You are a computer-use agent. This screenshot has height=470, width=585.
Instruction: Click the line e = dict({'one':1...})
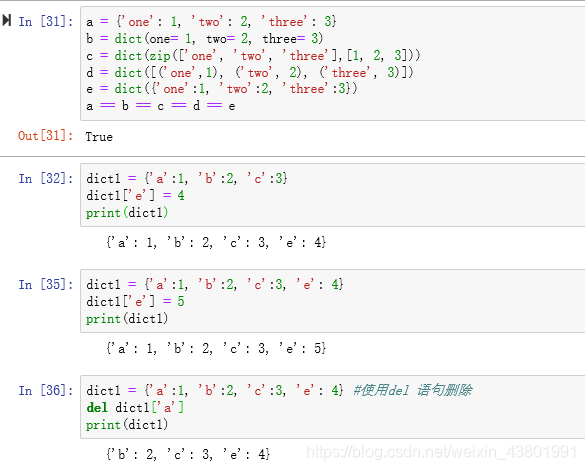(x=222, y=89)
